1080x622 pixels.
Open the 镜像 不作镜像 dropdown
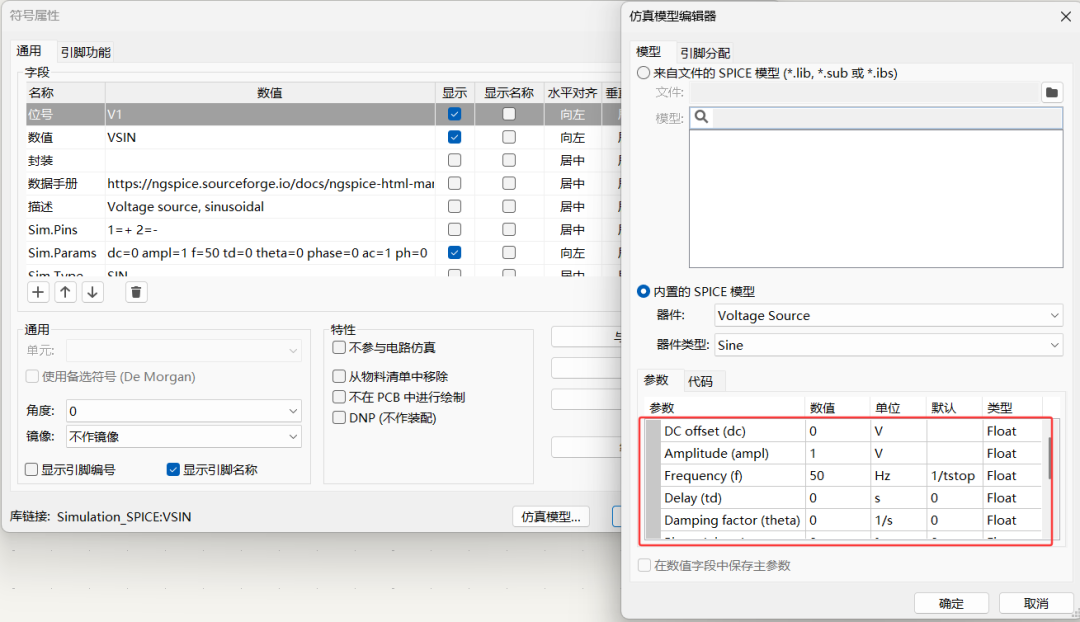184,437
